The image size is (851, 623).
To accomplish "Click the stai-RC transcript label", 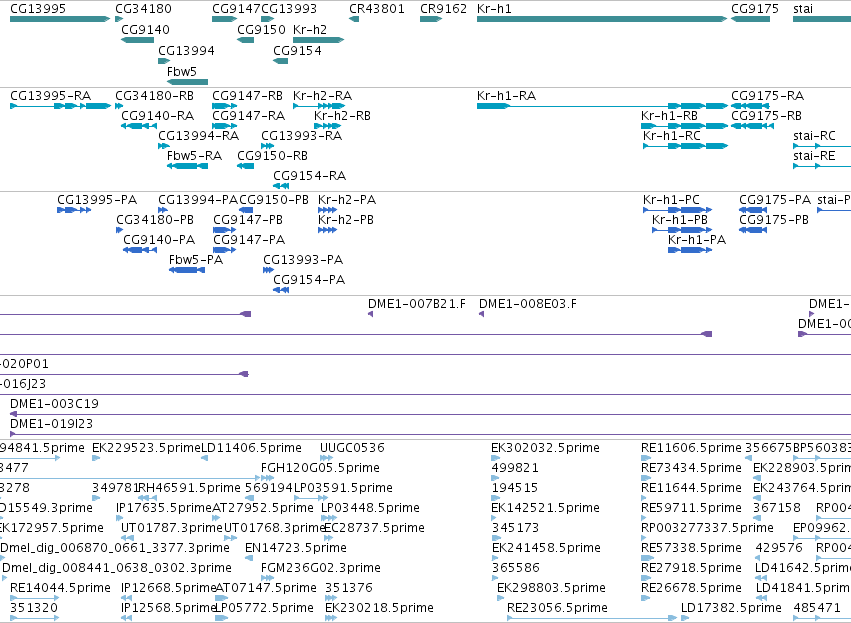I will click(814, 136).
